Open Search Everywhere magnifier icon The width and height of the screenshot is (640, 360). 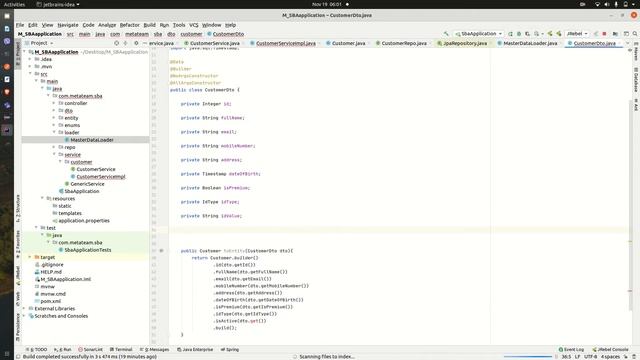[635, 34]
